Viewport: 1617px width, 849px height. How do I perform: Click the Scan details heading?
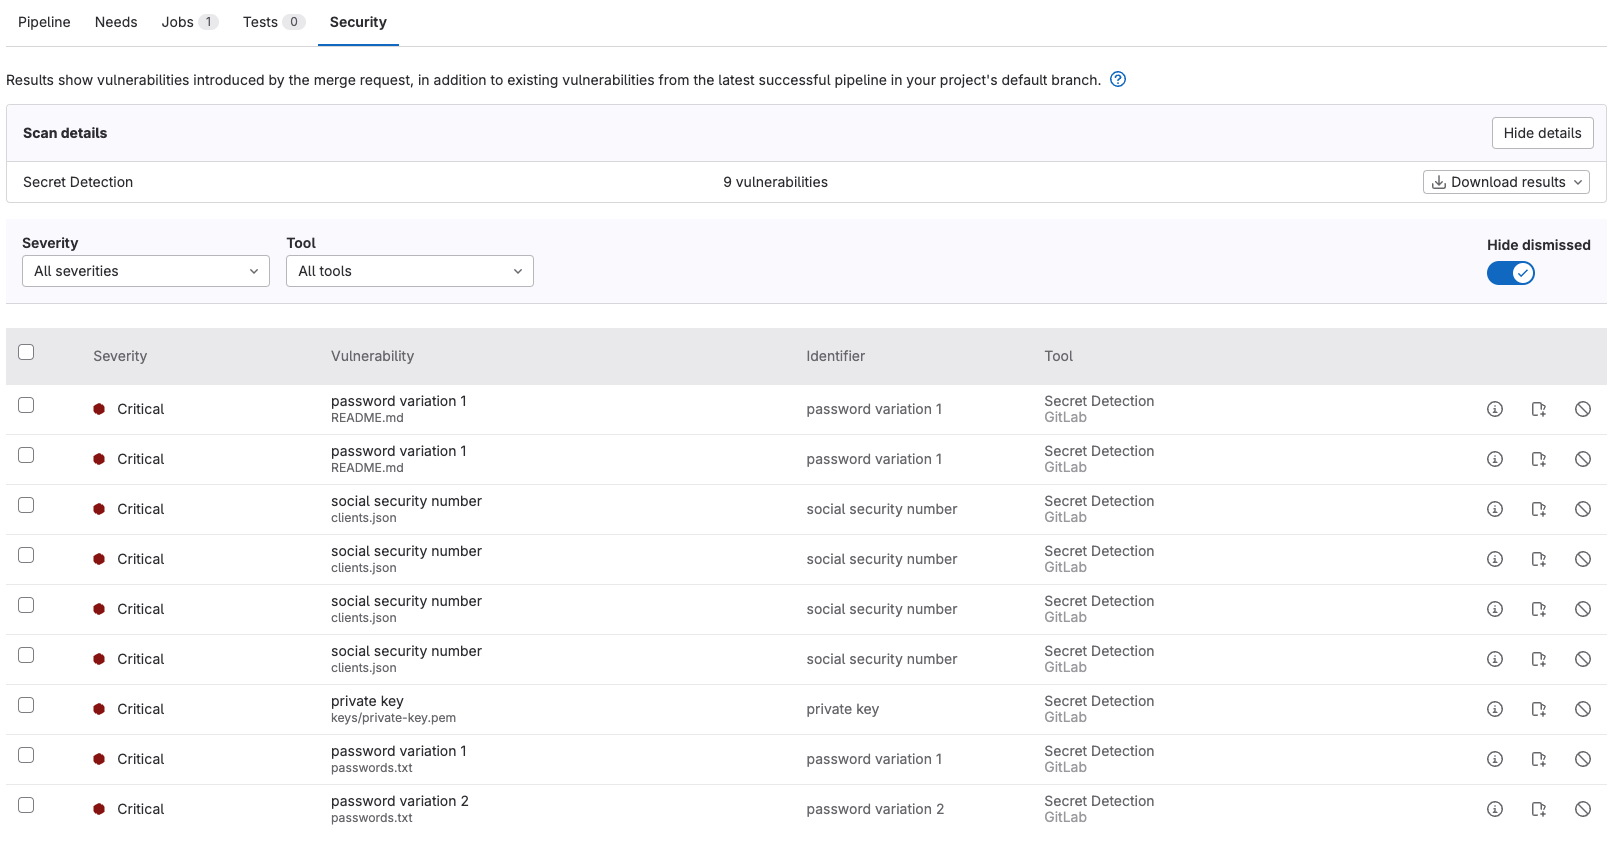point(65,133)
